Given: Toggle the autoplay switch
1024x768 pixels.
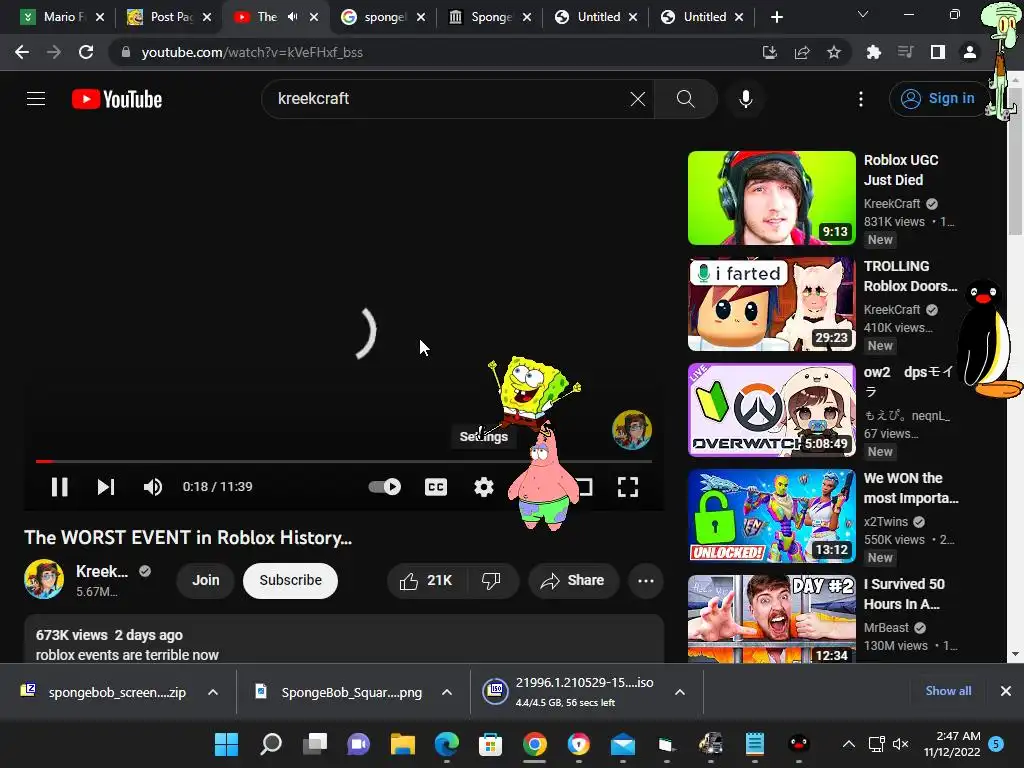Looking at the screenshot, I should point(385,487).
